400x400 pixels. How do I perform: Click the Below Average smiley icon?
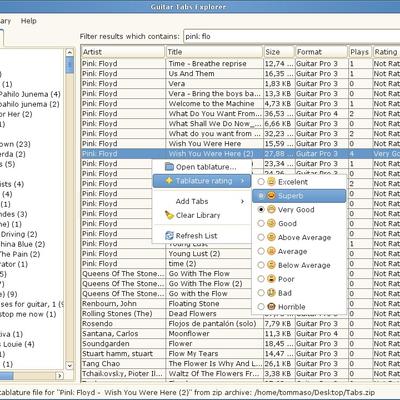click(x=272, y=265)
